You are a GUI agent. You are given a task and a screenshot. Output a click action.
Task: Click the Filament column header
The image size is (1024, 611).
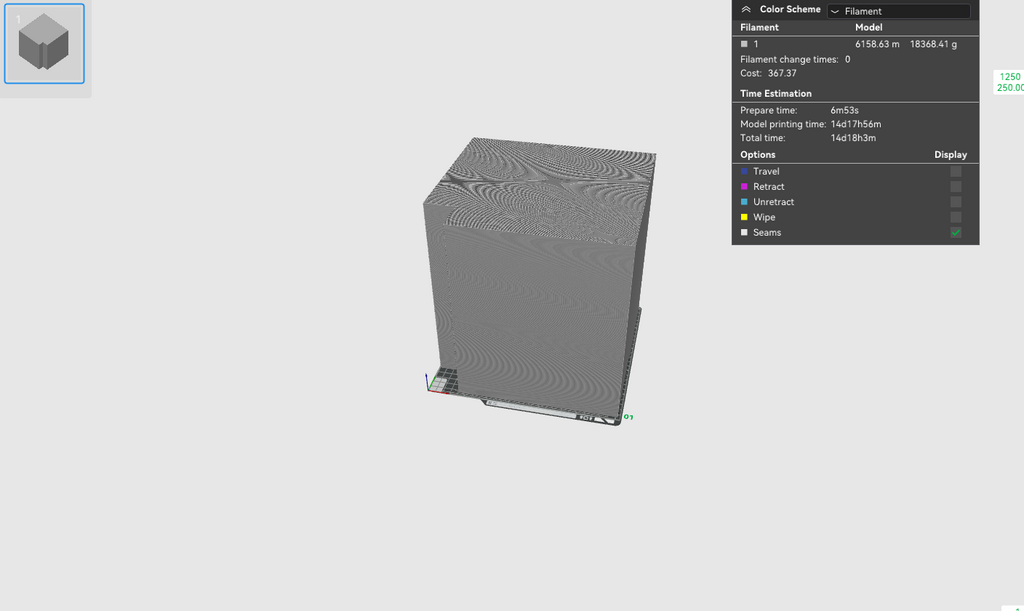click(x=759, y=27)
